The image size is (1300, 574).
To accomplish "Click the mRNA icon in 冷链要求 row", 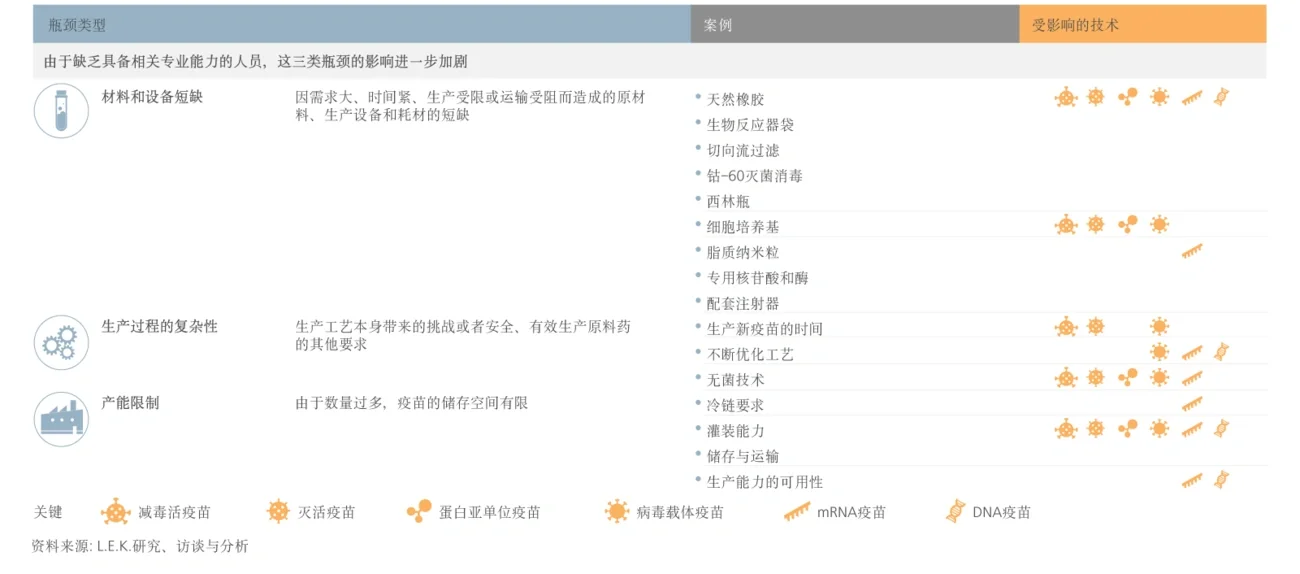I will [1191, 405].
